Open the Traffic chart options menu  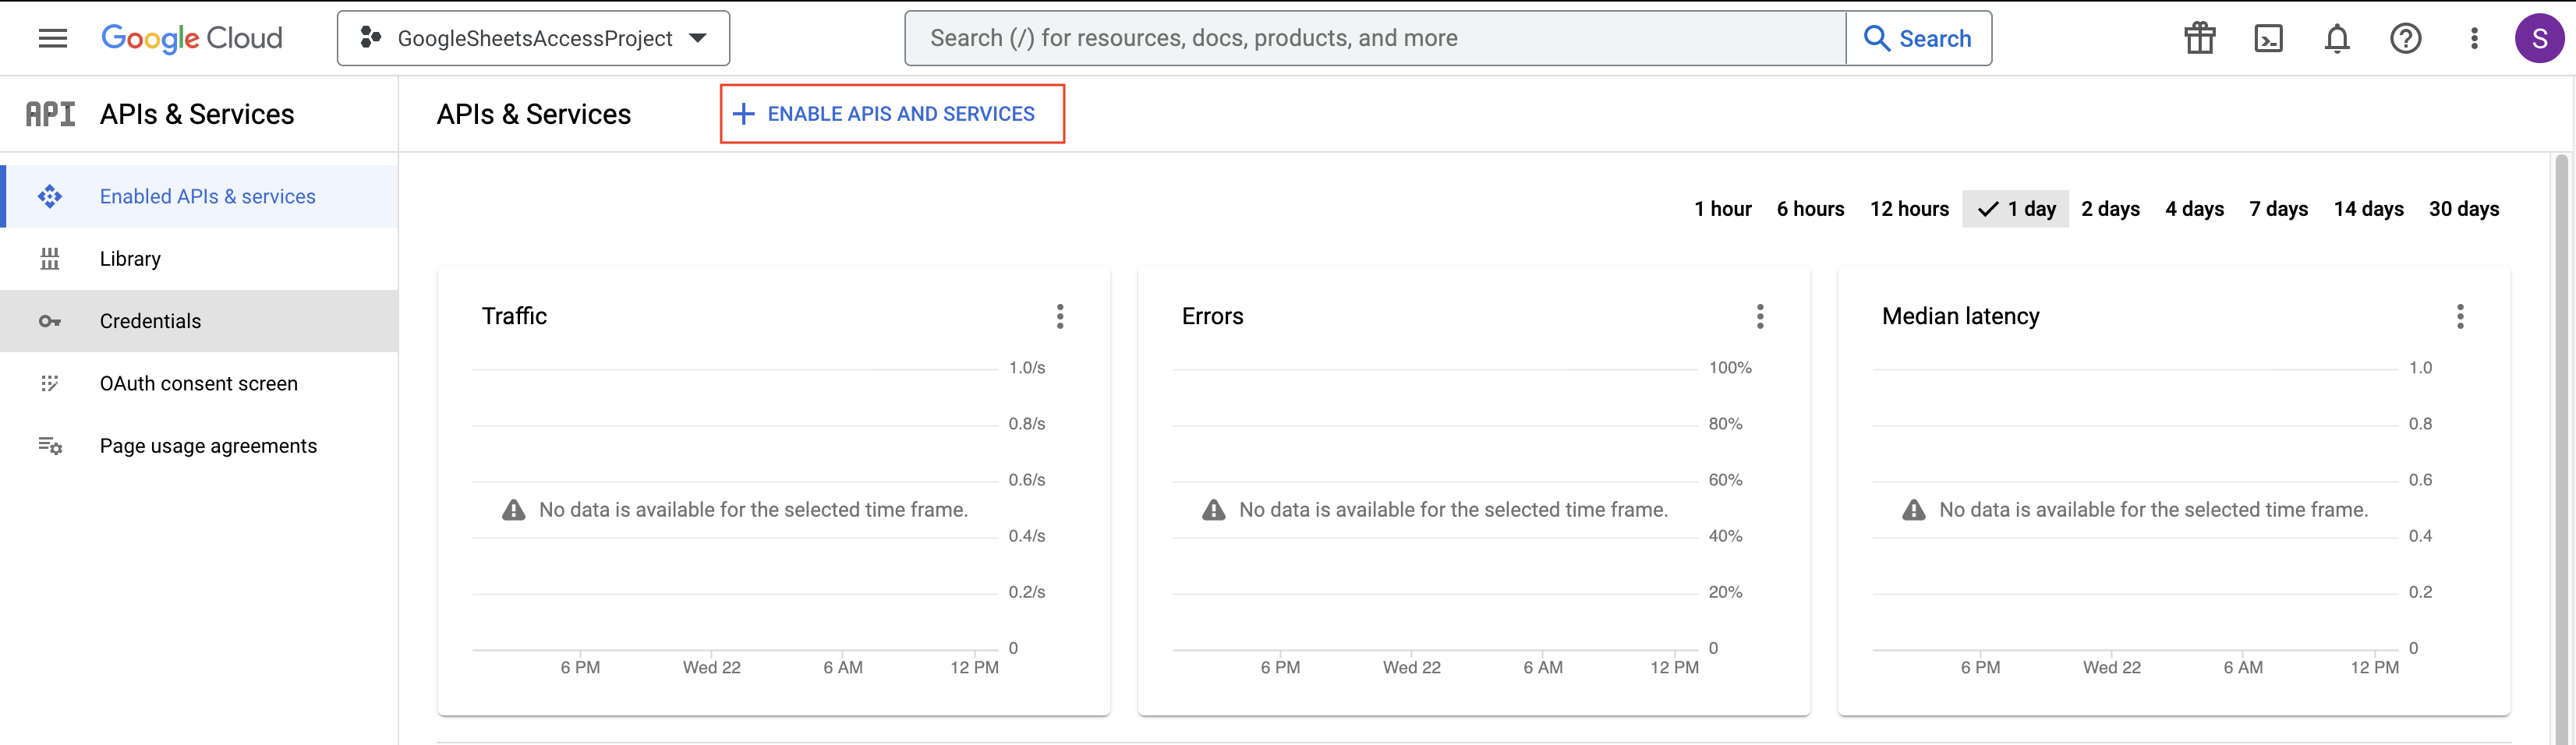pos(1060,316)
